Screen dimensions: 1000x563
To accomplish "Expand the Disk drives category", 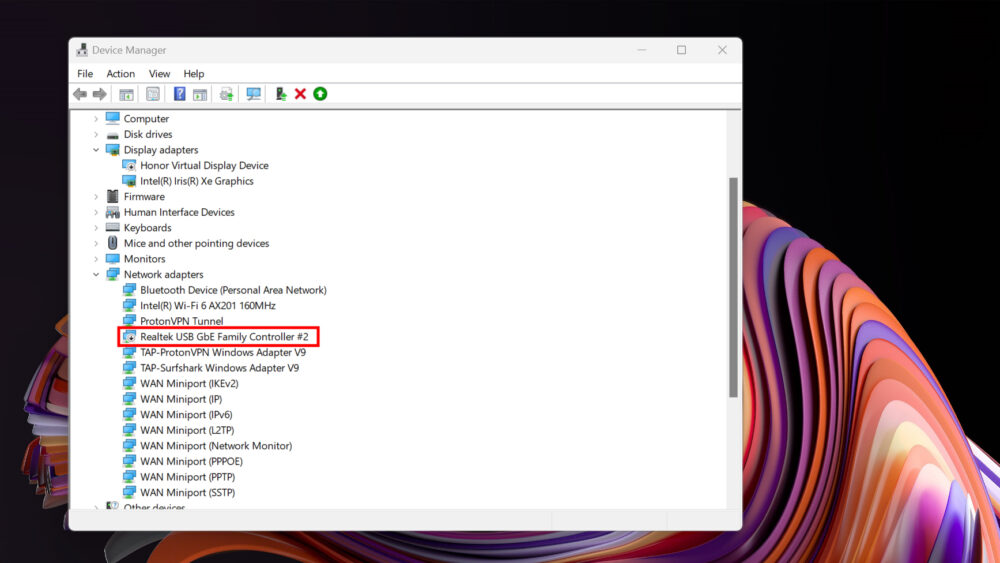I will coord(97,135).
